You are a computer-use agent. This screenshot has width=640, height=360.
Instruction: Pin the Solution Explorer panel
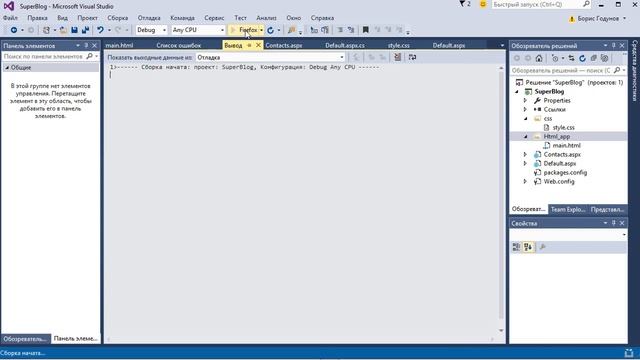click(613, 46)
